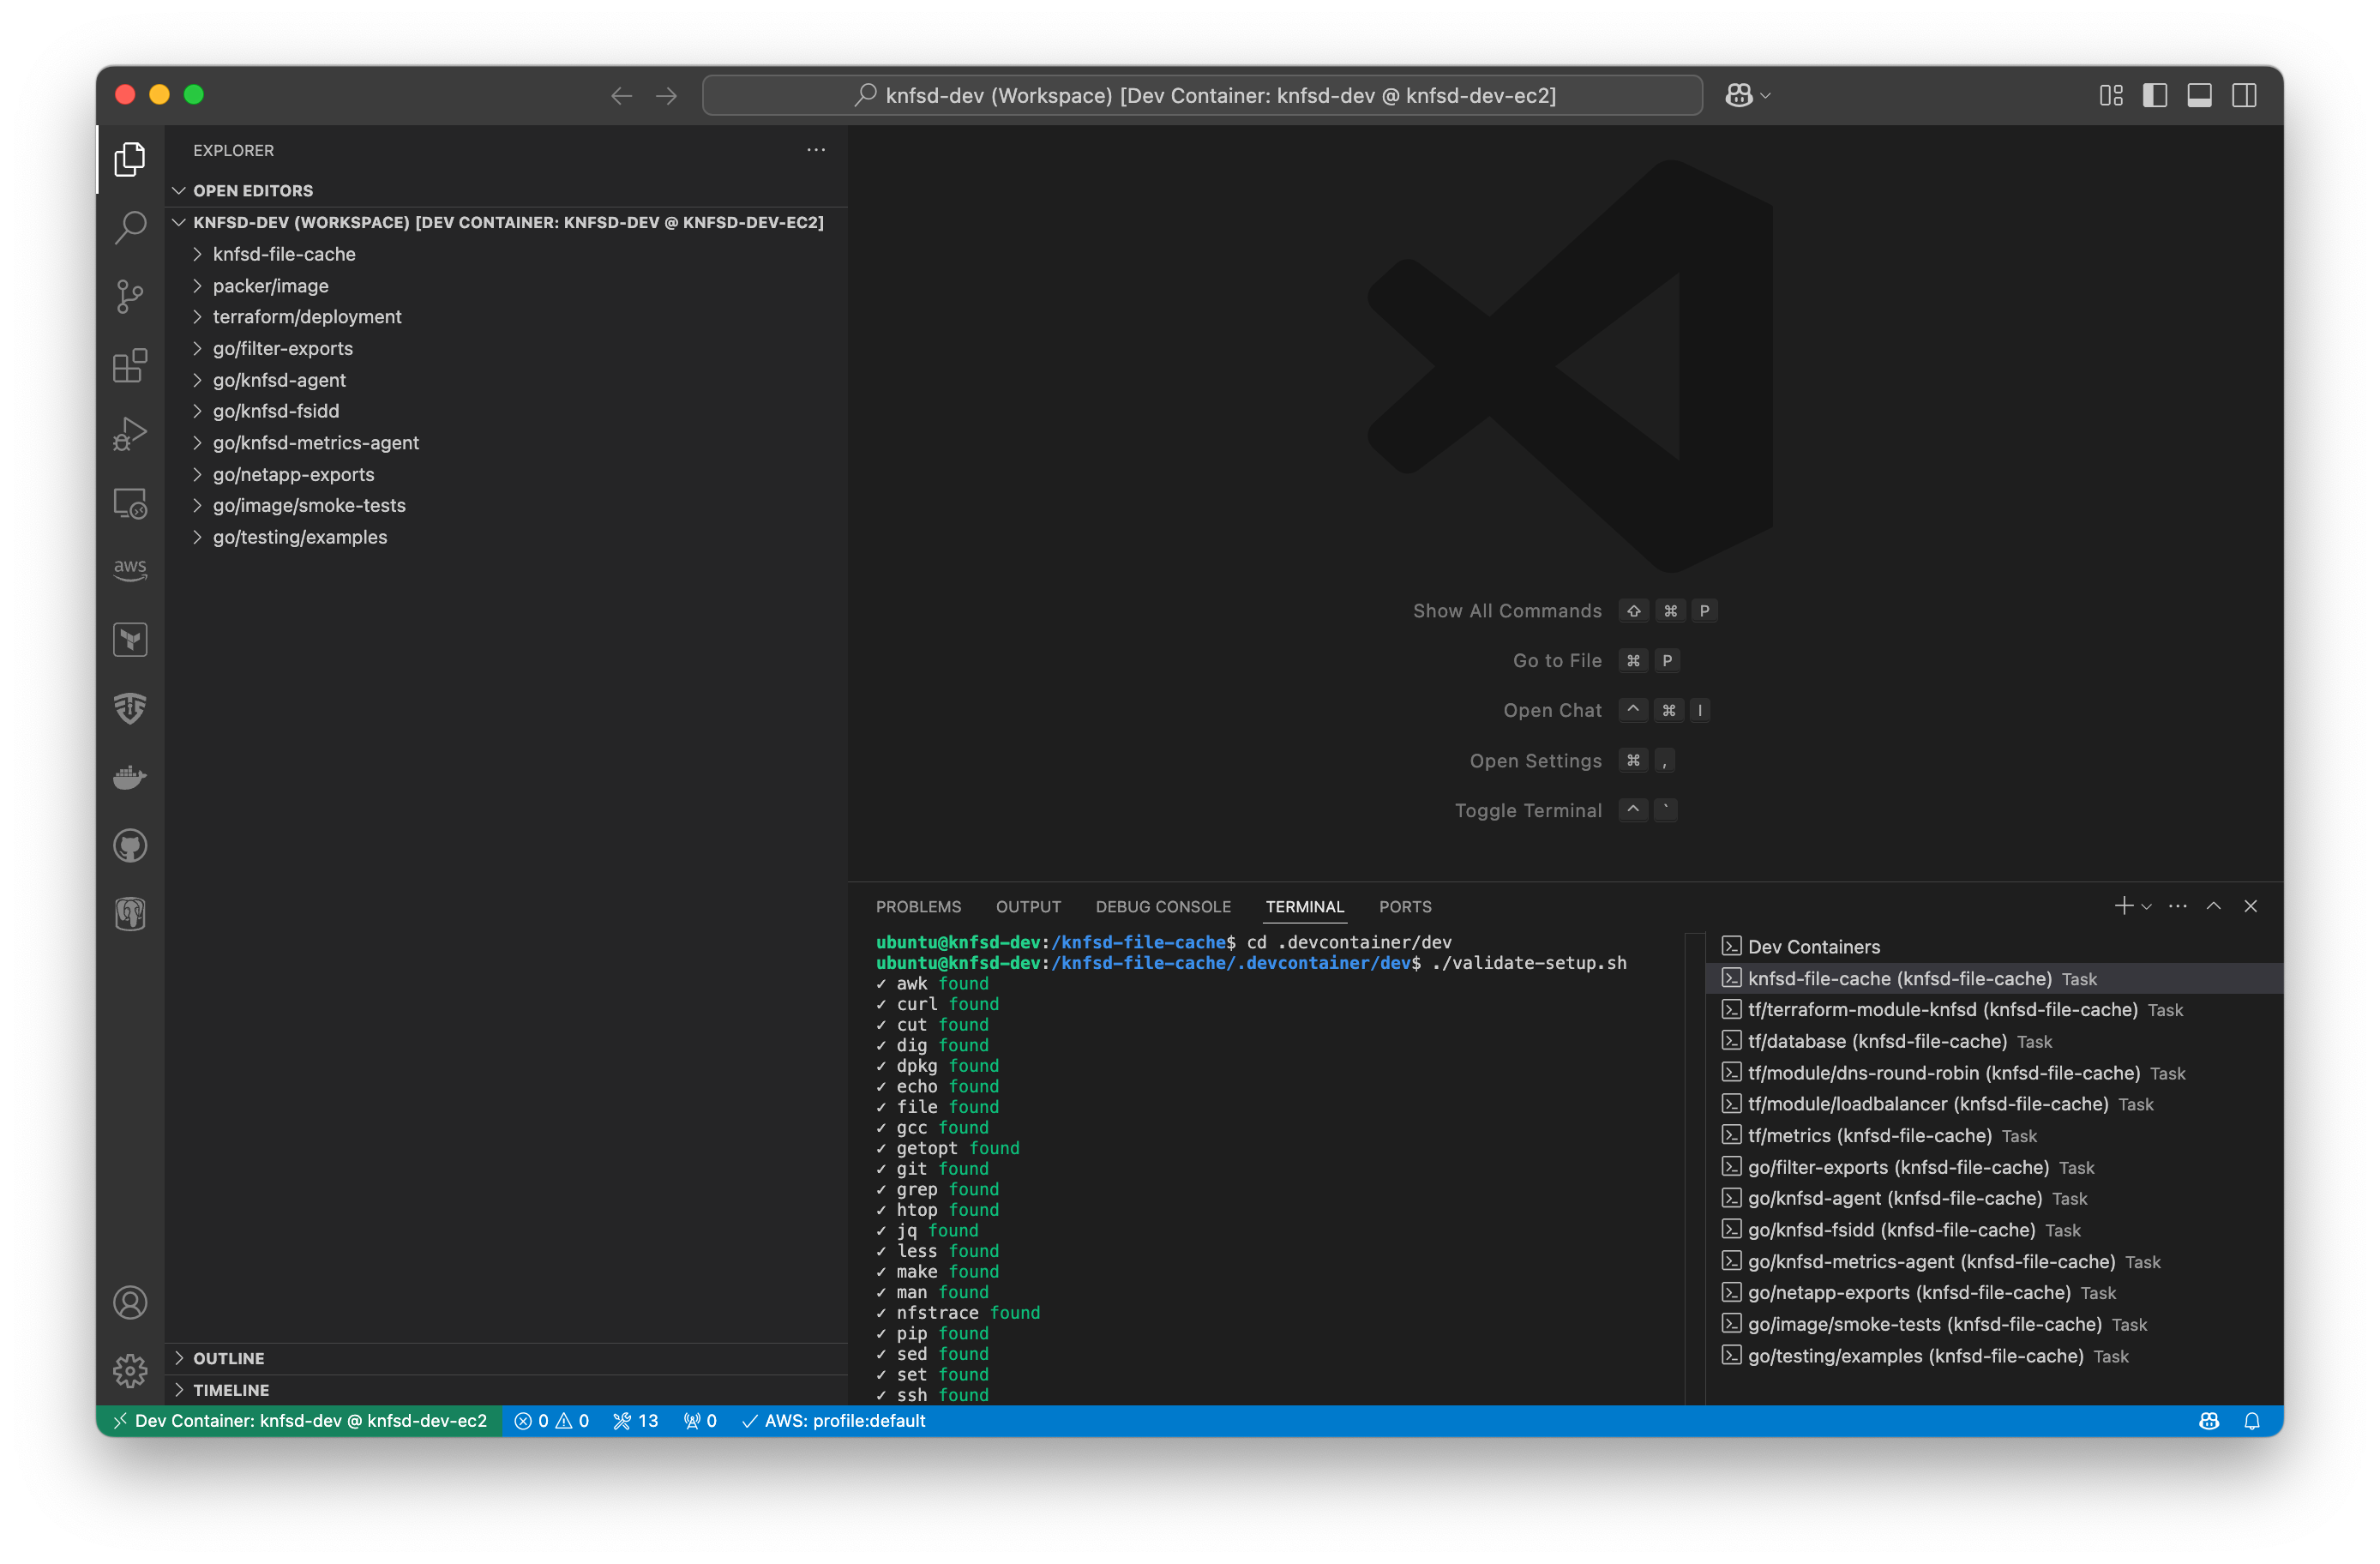Expand the Outline section
Image resolution: width=2380 pixels, height=1564 pixels.
(507, 1359)
